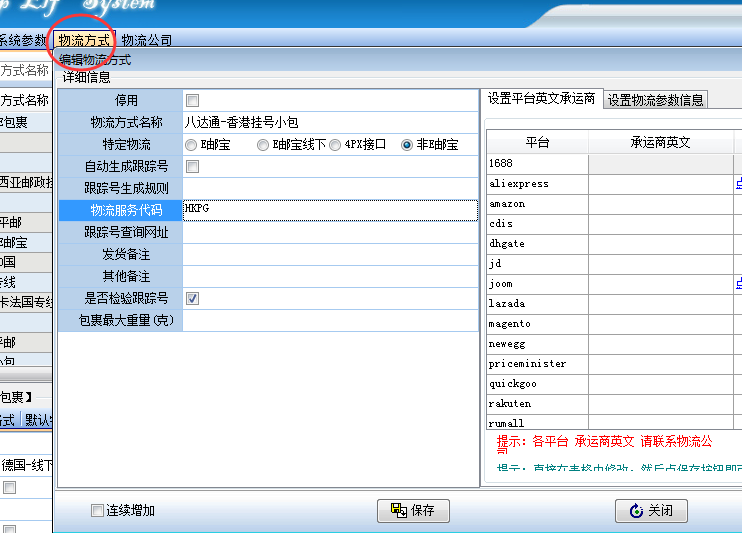Open the 系统参数 tab
This screenshot has height=533, width=742.
(x=24, y=40)
